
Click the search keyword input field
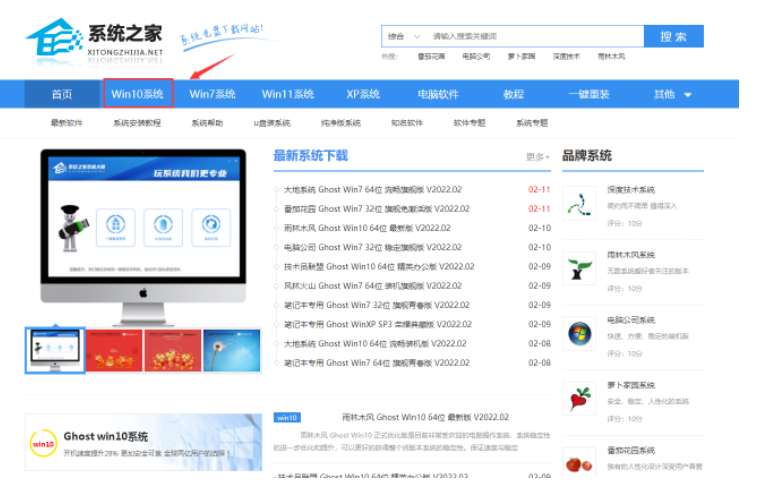click(535, 37)
